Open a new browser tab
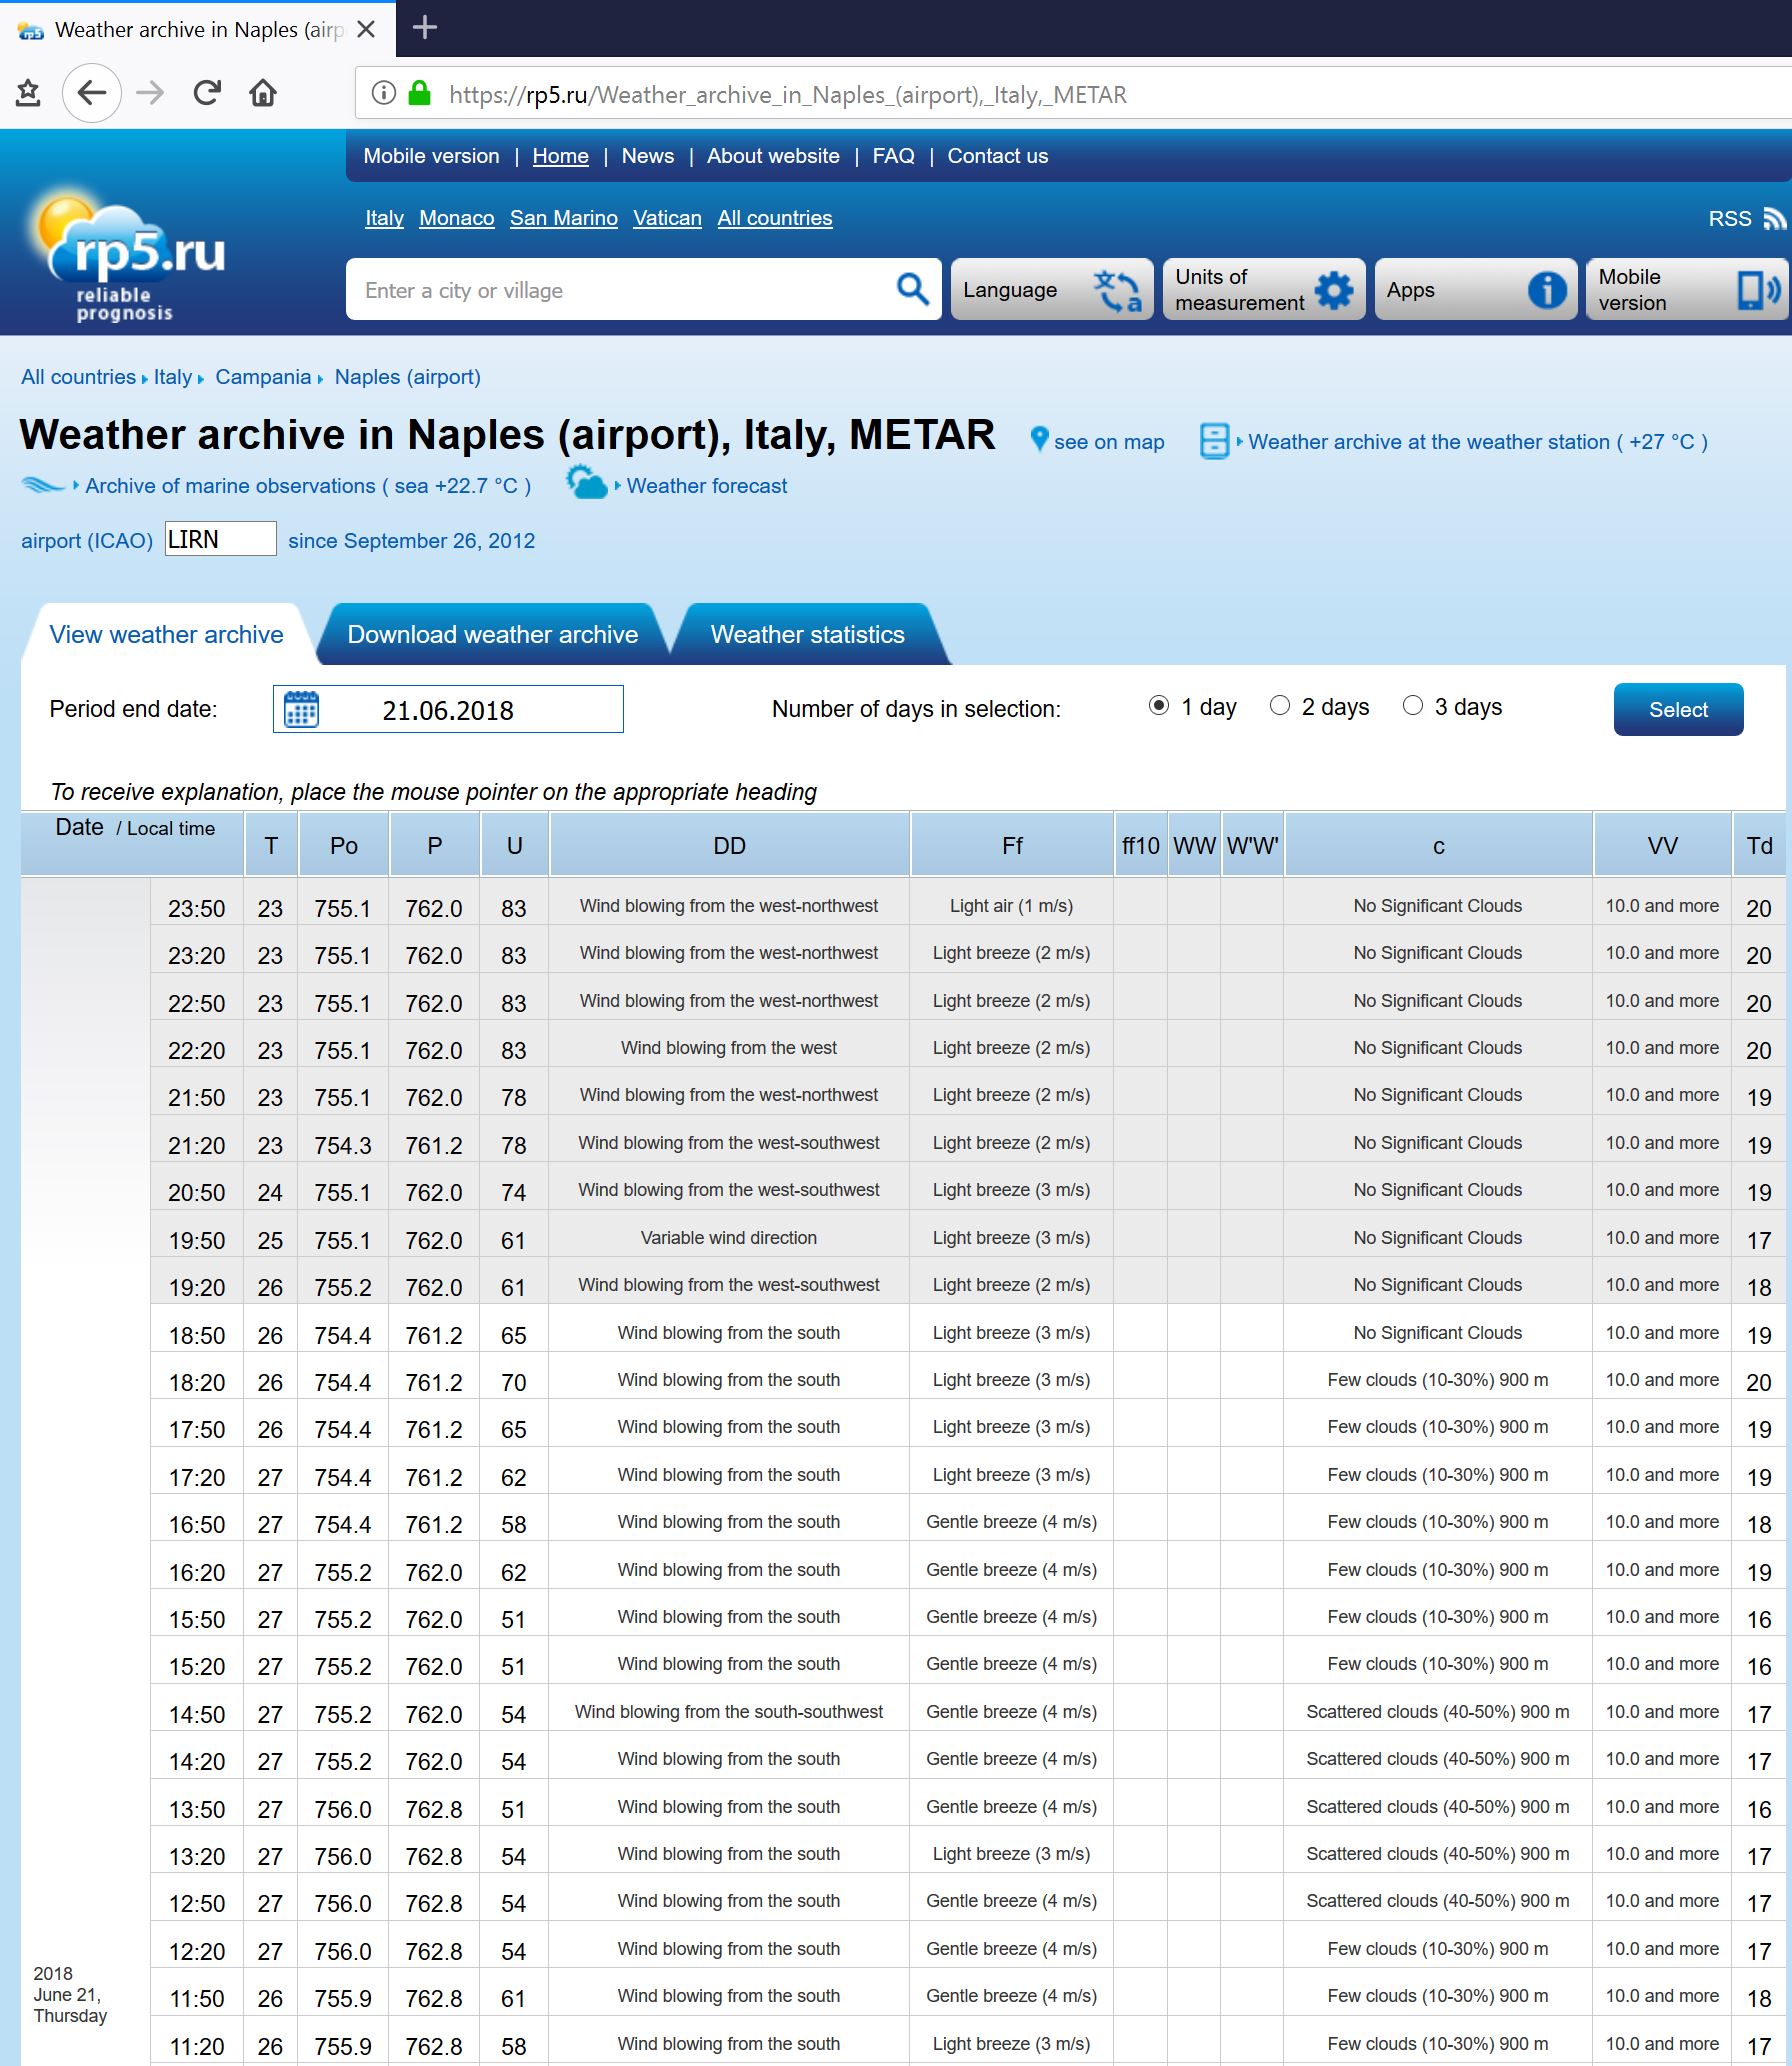The width and height of the screenshot is (1792, 2066). [x=425, y=28]
